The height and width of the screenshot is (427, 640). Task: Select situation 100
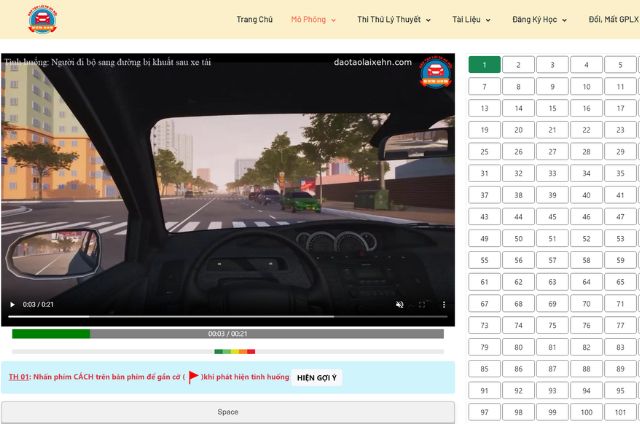(587, 412)
